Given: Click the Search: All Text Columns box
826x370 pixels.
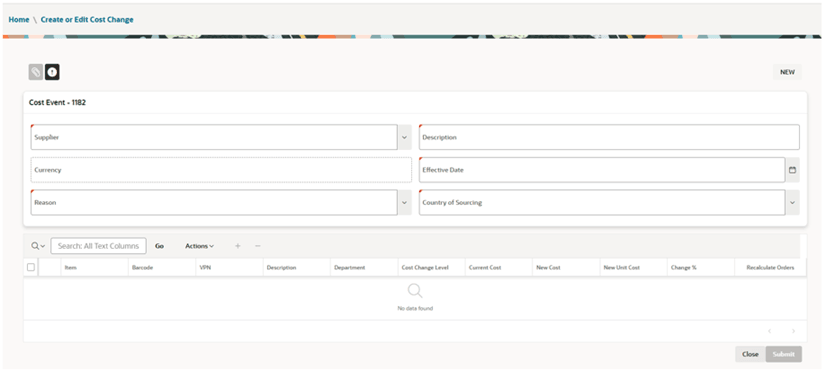Looking at the screenshot, I should click(x=99, y=246).
